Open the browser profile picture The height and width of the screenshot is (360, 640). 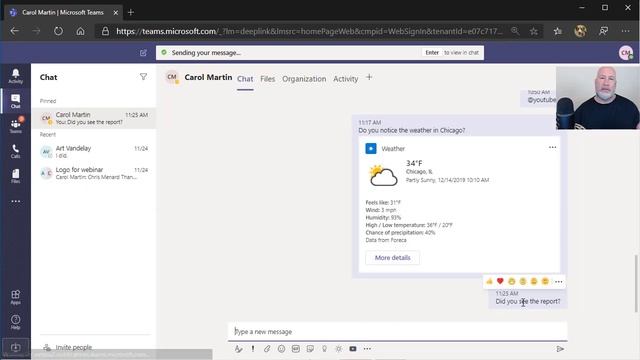(x=580, y=31)
